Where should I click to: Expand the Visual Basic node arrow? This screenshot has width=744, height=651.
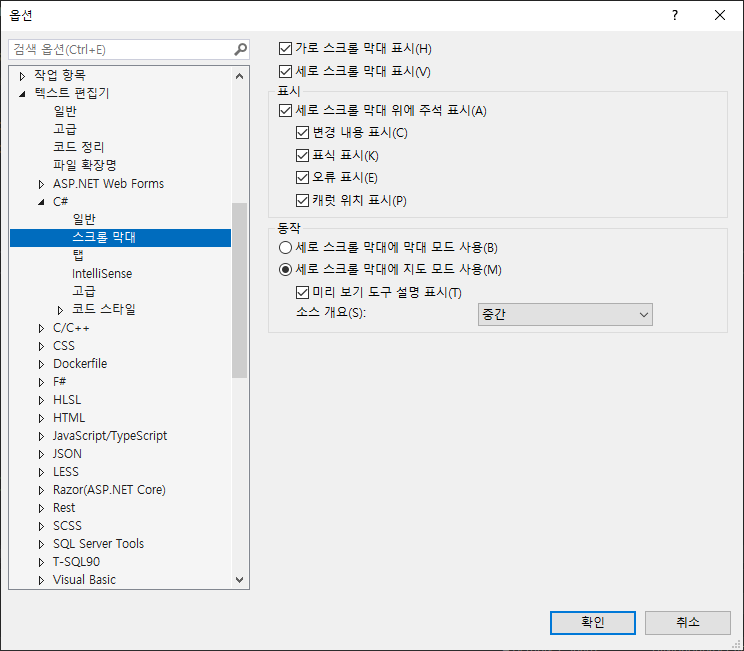(x=41, y=580)
